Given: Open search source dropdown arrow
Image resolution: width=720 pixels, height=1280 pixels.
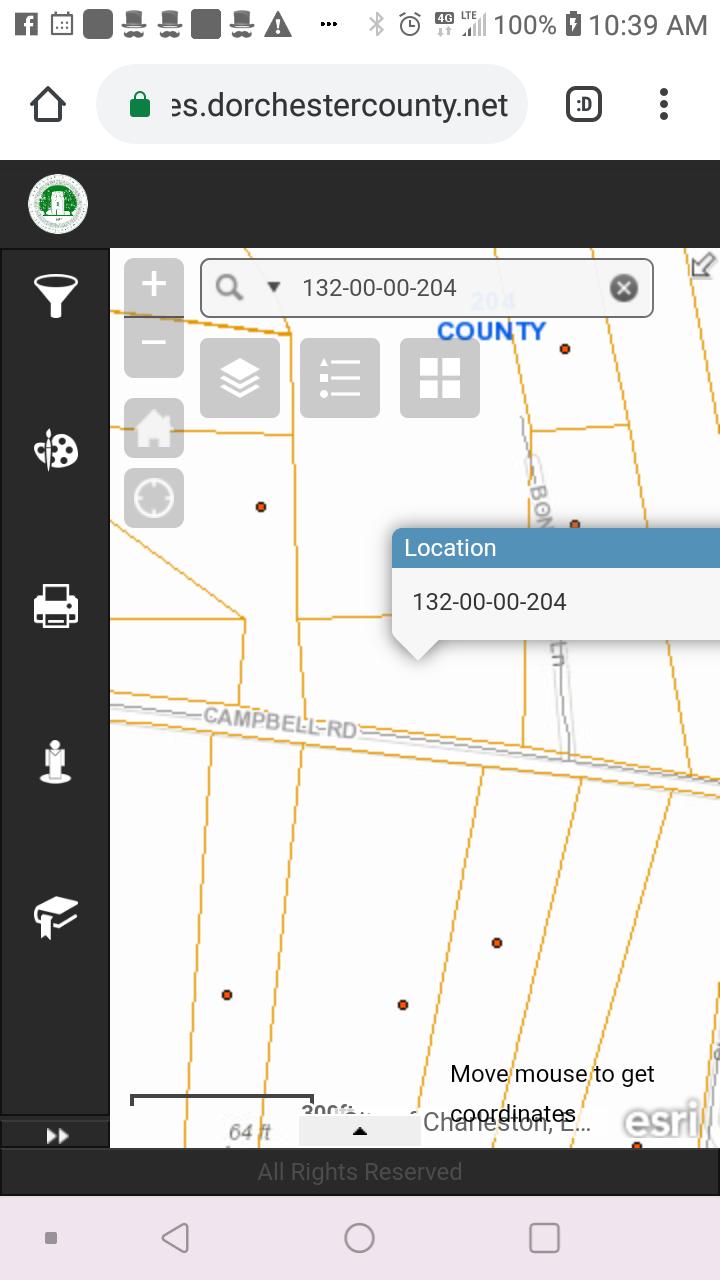Looking at the screenshot, I should pos(273,288).
